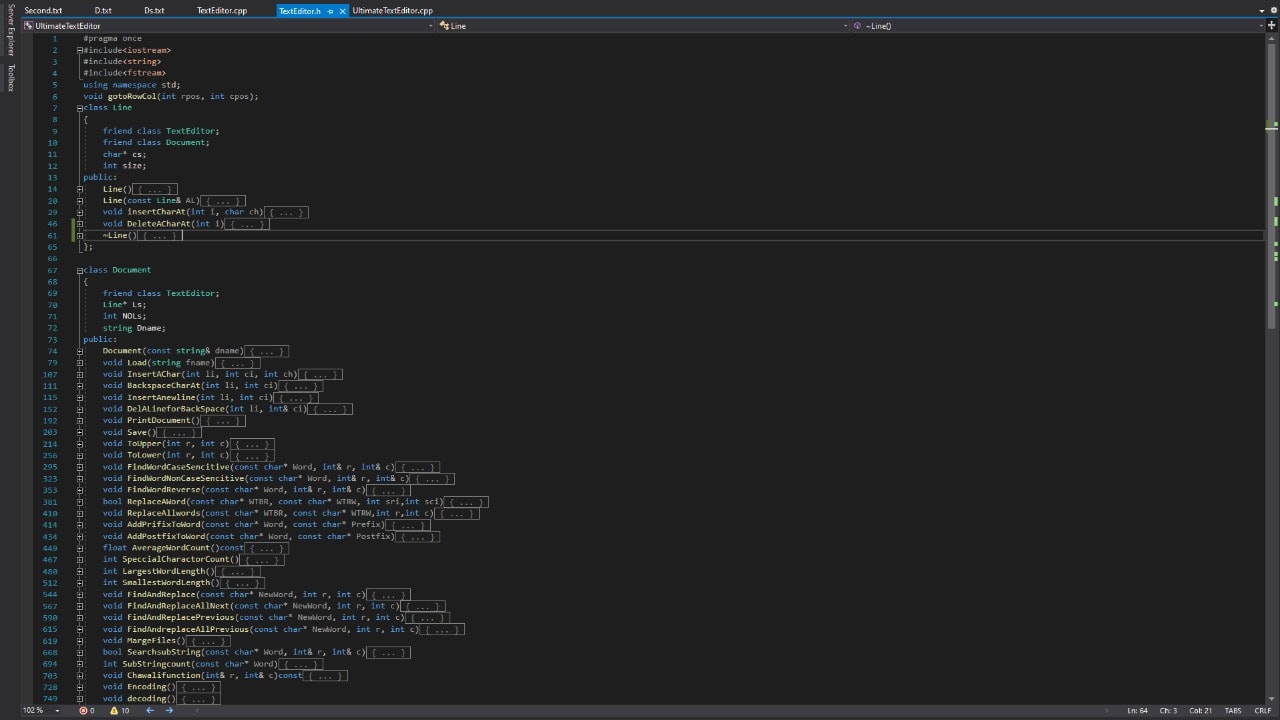Switch to TextEditor.cpp tab
The image size is (1280, 720).
click(222, 11)
